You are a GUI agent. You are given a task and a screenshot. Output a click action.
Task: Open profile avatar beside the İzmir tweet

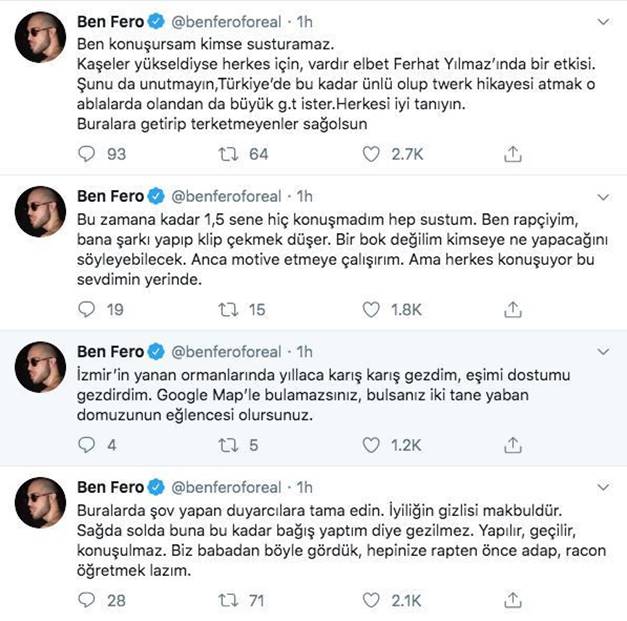pyautogui.click(x=40, y=367)
